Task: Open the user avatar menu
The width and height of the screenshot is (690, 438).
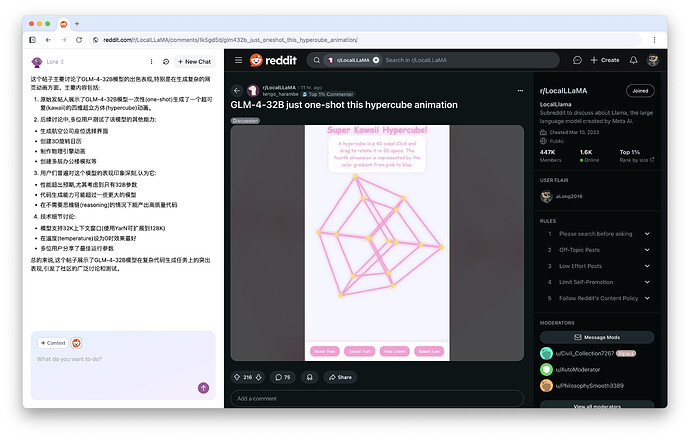Action: (653, 60)
